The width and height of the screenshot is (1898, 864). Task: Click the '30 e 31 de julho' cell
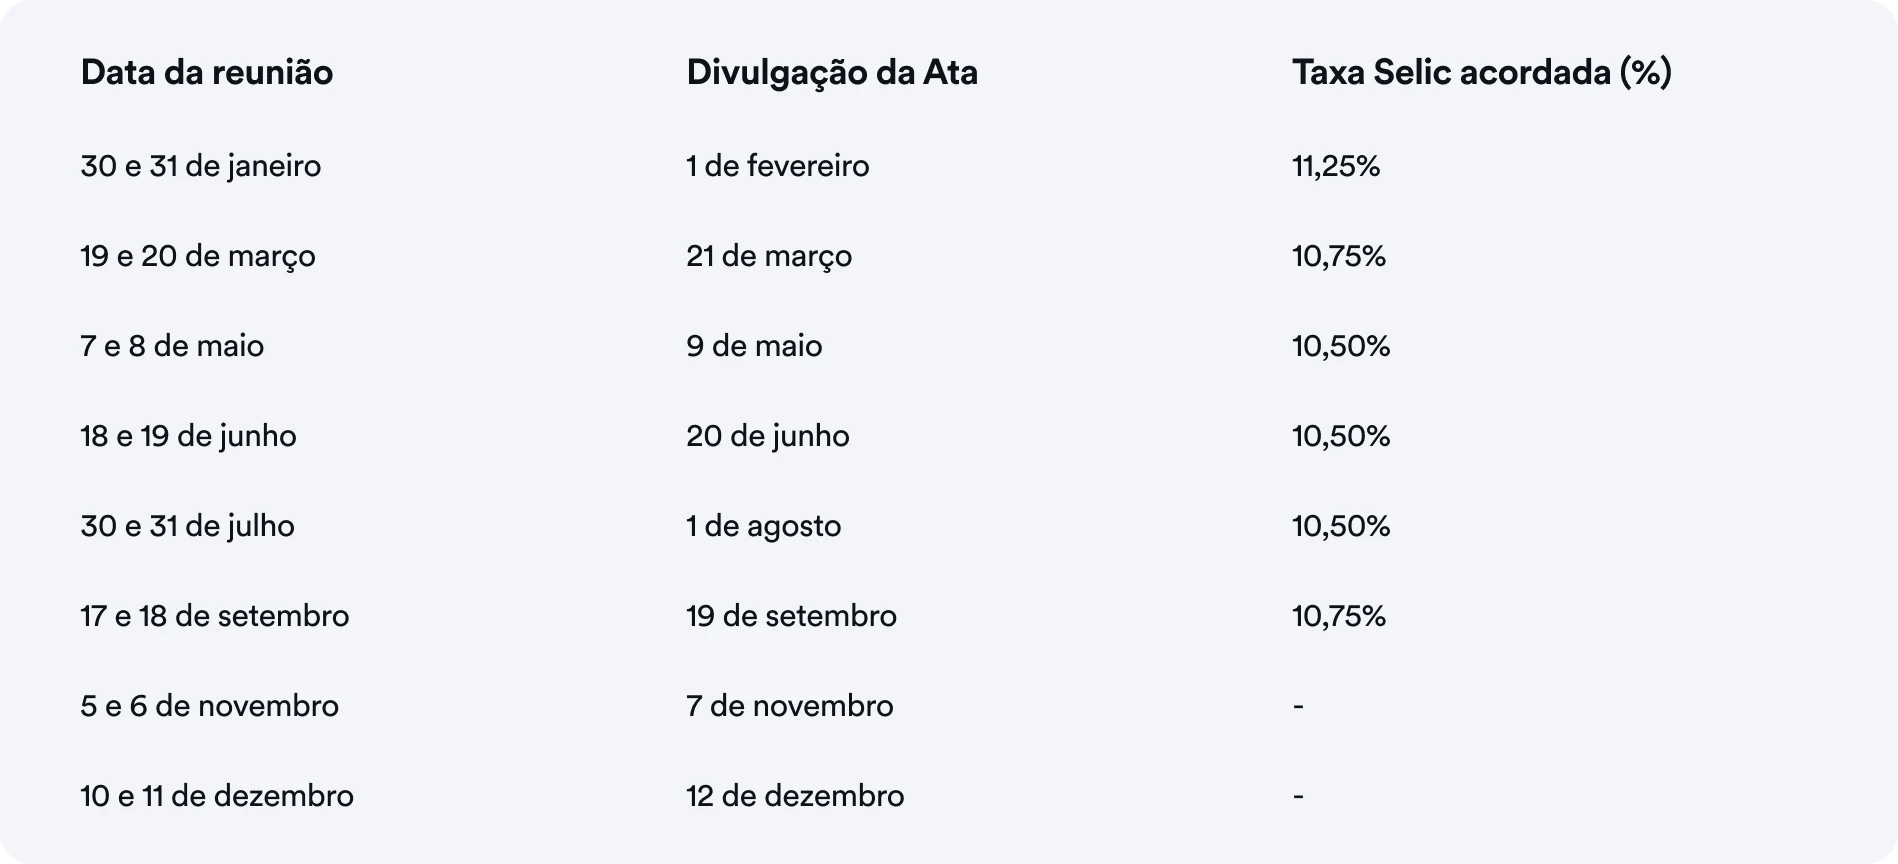(188, 526)
